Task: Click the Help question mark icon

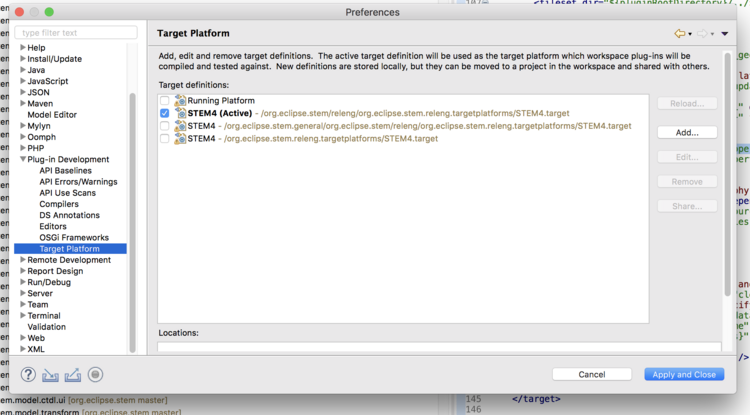Action: 30,374
